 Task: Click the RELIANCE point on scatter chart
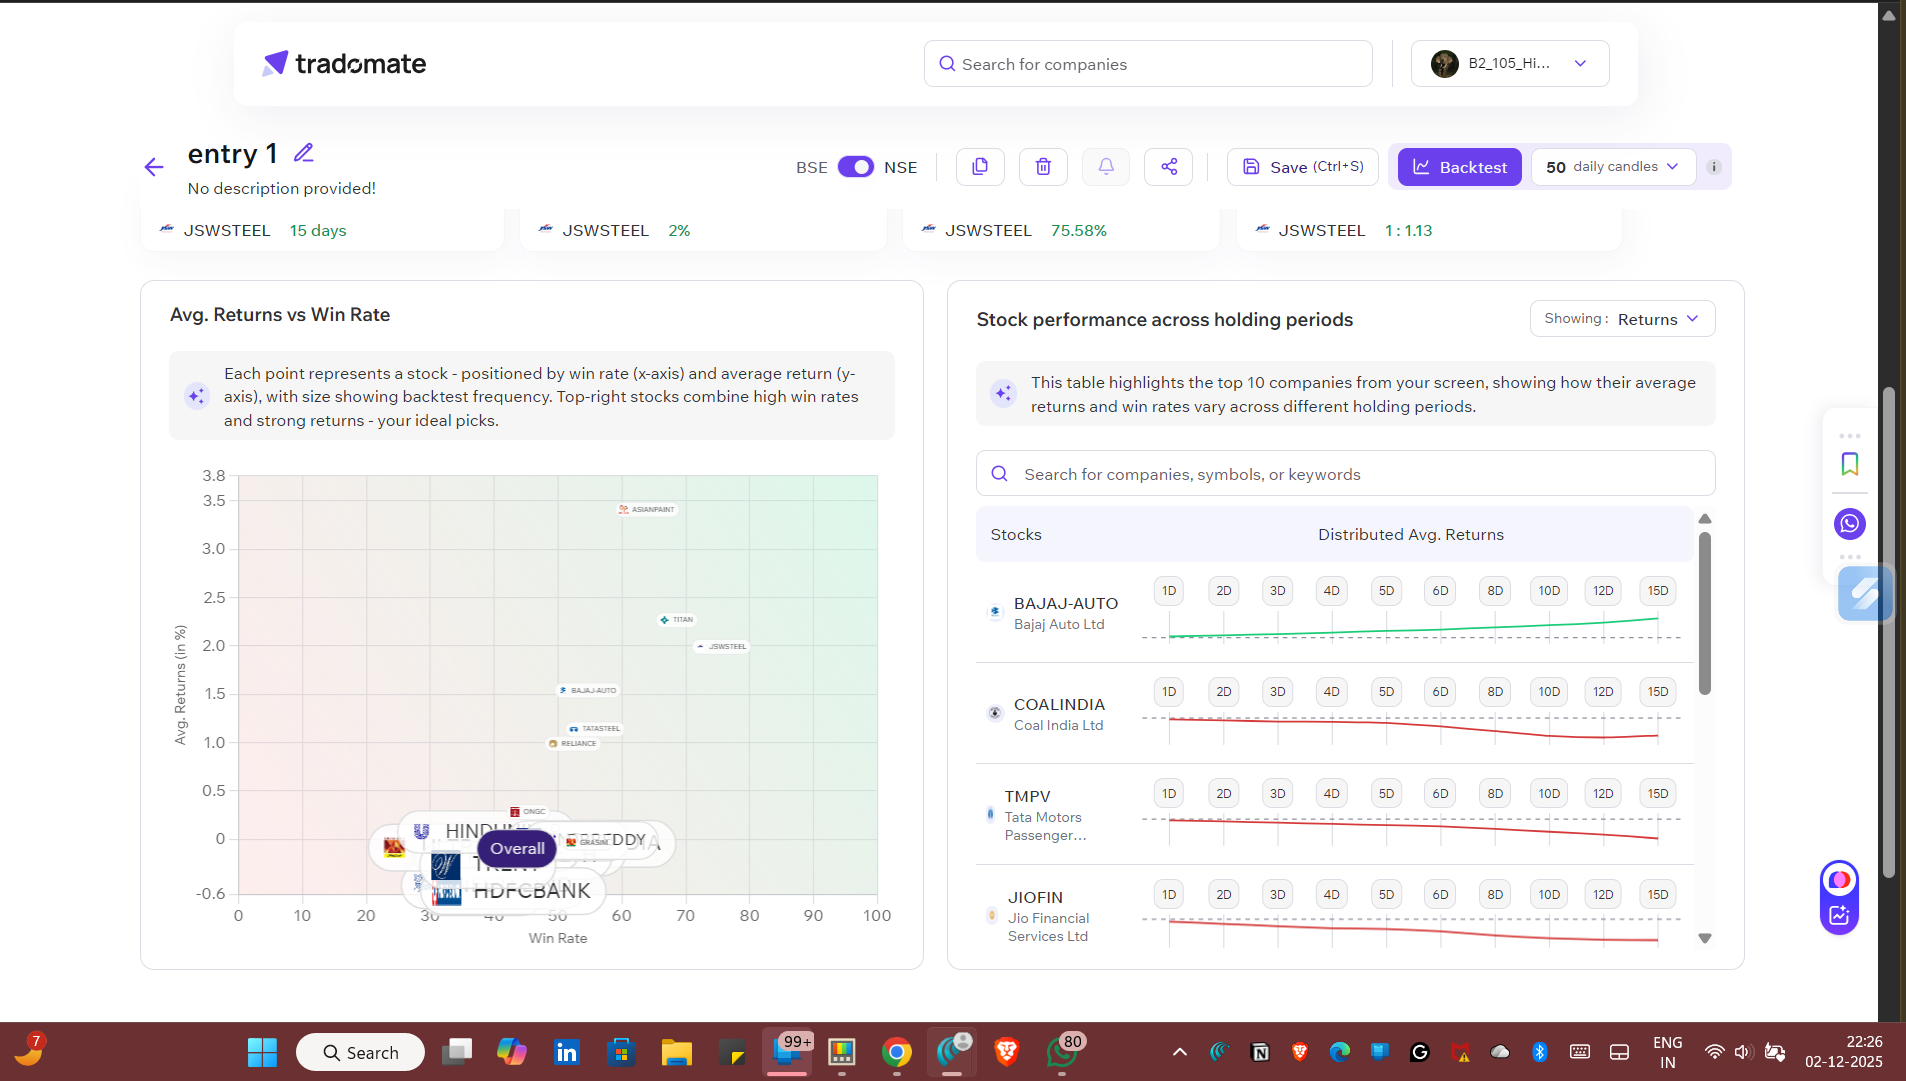tap(572, 744)
